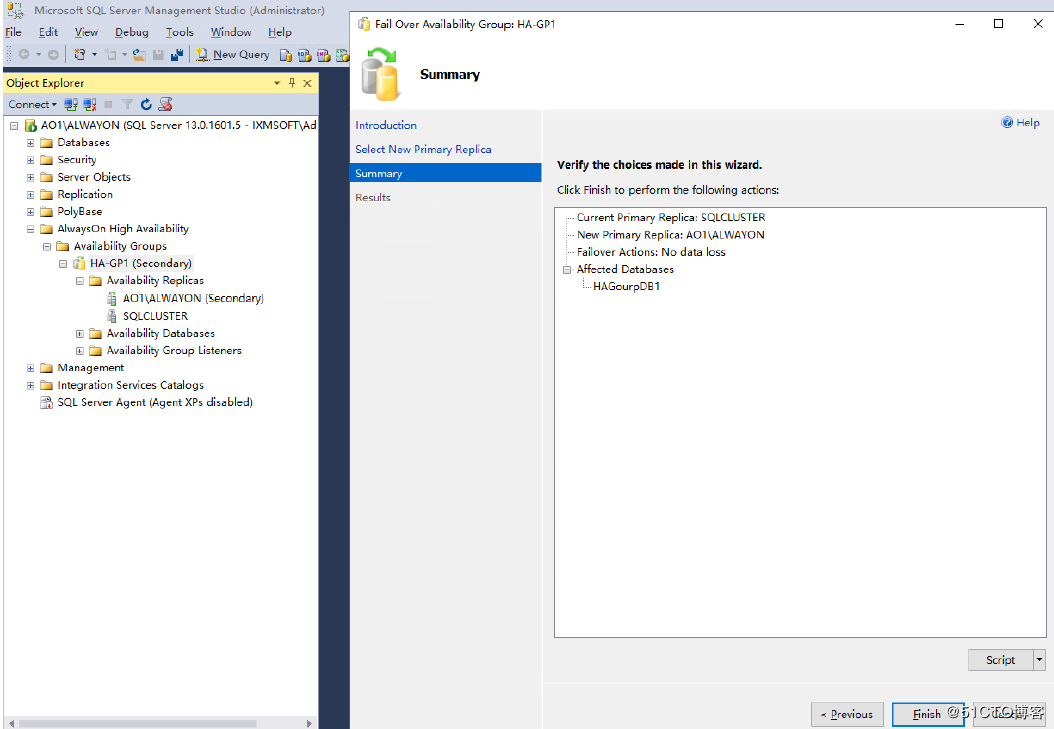Collapse the Availability Groups node

click(x=47, y=247)
